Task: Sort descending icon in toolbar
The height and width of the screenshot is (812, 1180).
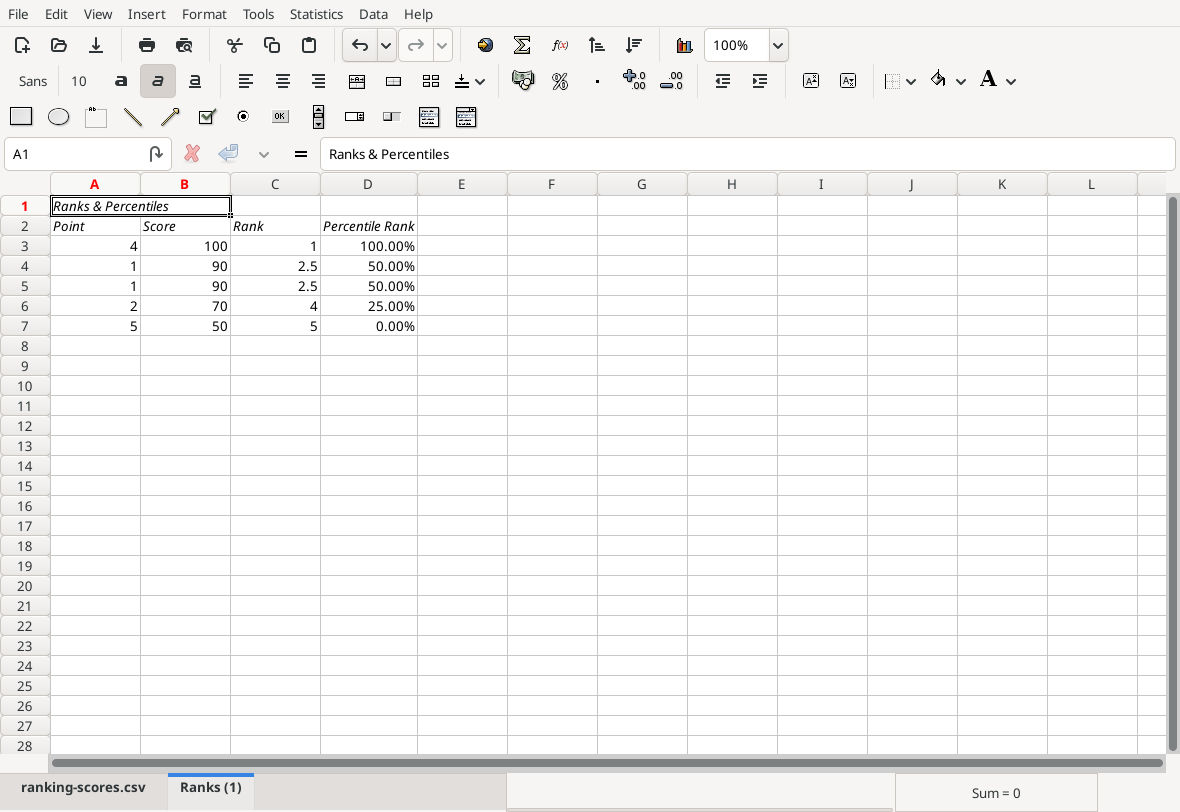Action: 634,45
